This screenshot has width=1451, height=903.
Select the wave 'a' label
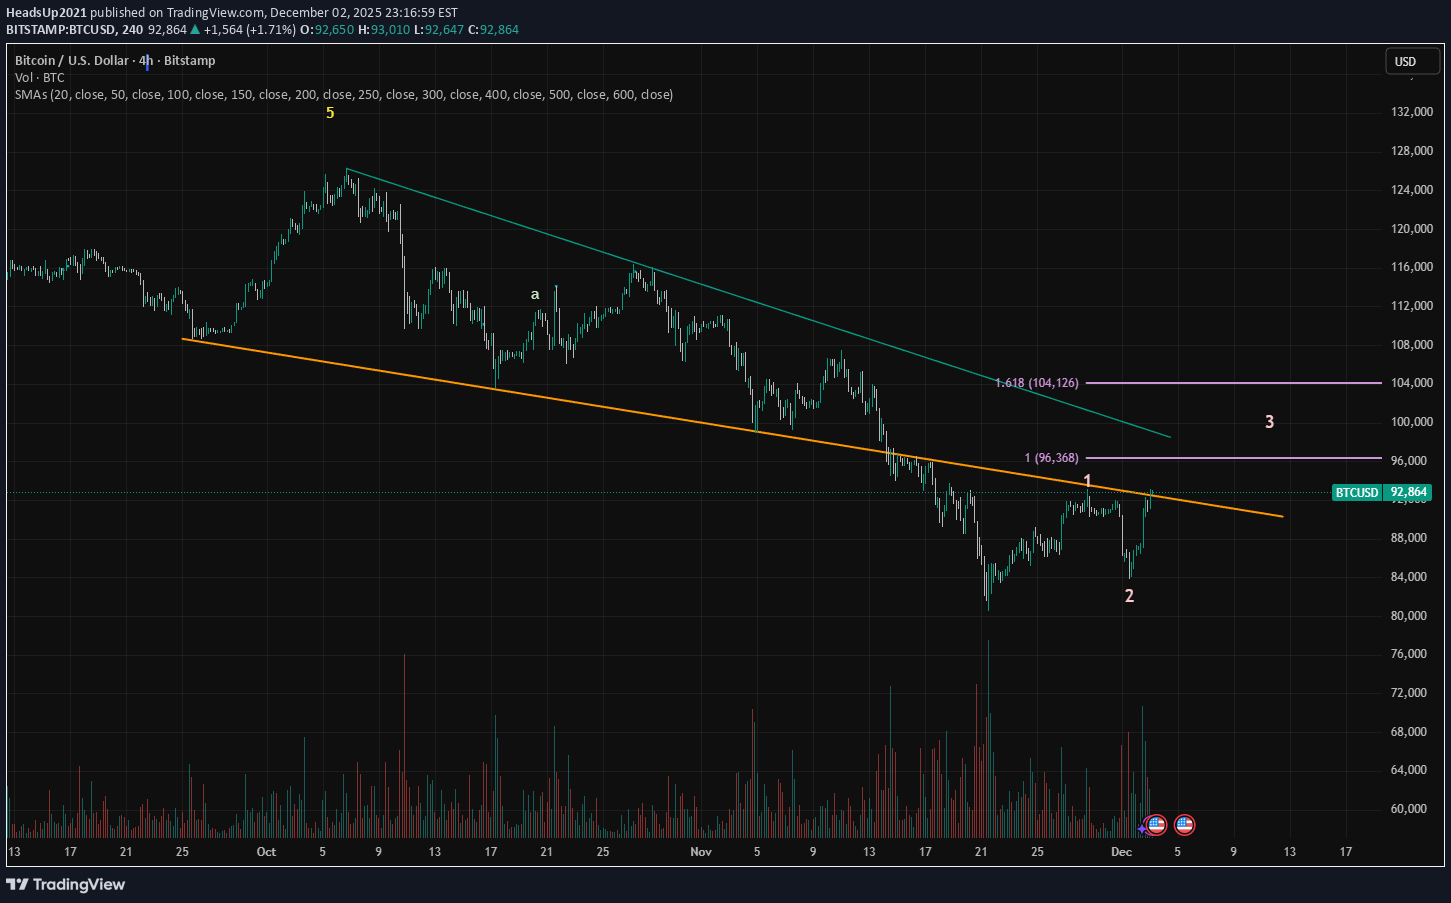tap(535, 294)
